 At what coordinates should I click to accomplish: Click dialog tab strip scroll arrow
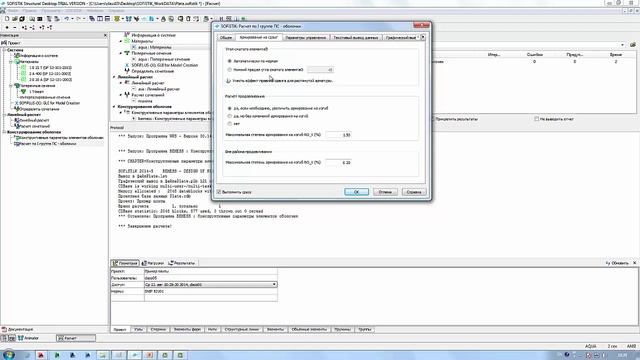pyautogui.click(x=423, y=37)
